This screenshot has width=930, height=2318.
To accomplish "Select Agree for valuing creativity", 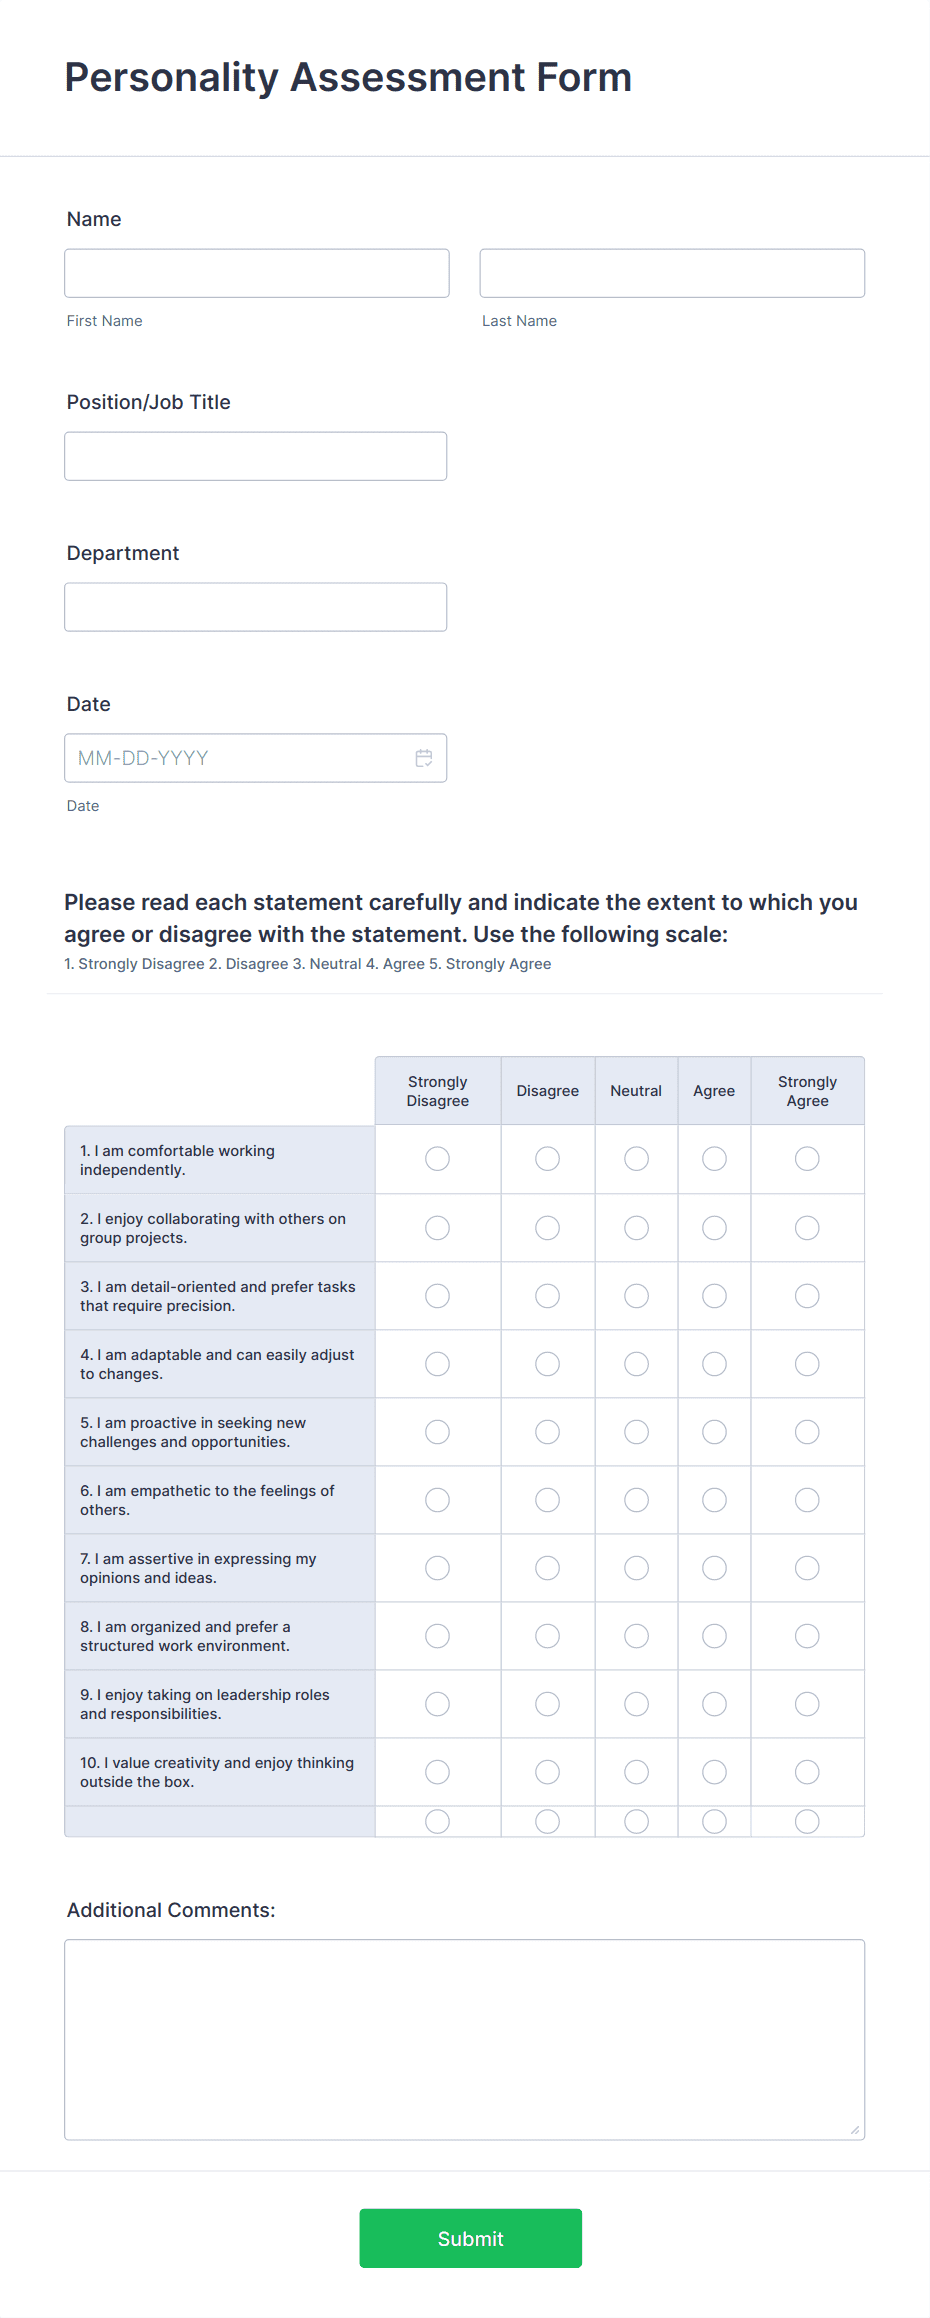I will 714,1772.
